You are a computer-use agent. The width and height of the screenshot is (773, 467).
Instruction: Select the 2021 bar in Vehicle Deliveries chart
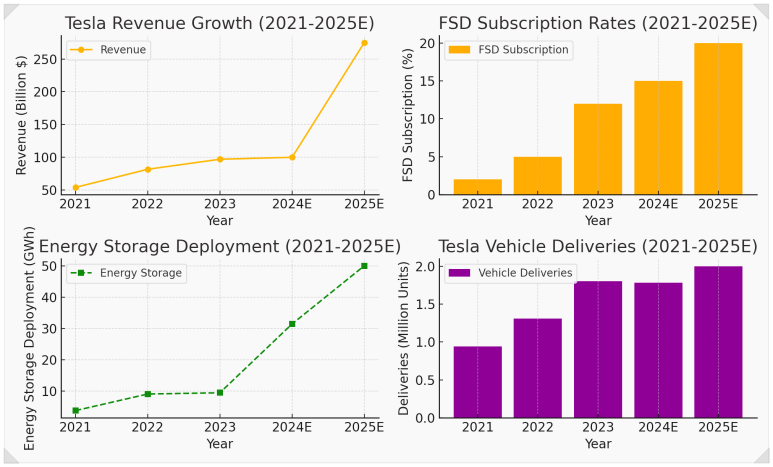pyautogui.click(x=478, y=382)
